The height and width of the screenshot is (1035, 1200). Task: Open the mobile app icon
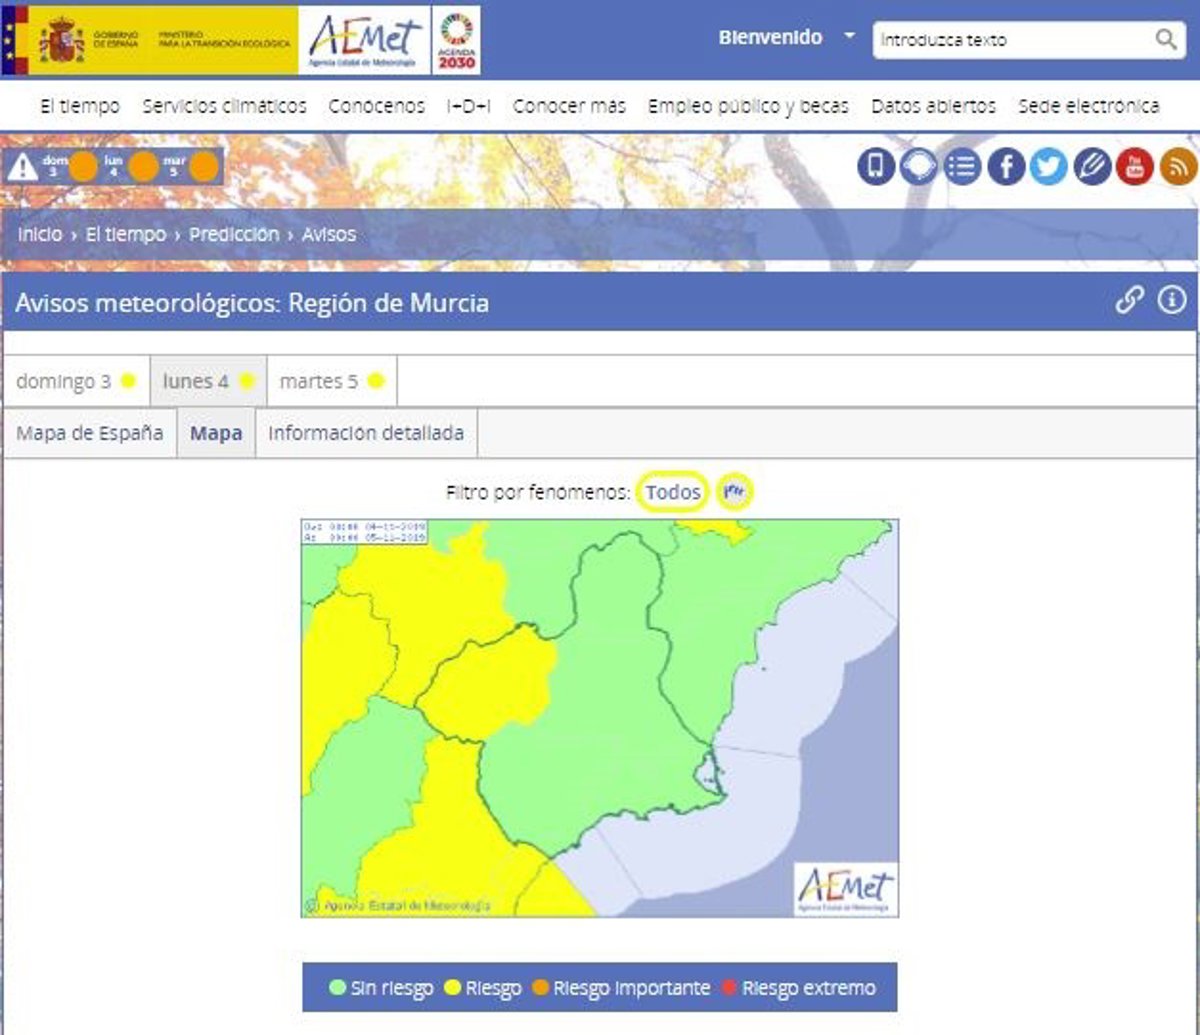pos(875,167)
